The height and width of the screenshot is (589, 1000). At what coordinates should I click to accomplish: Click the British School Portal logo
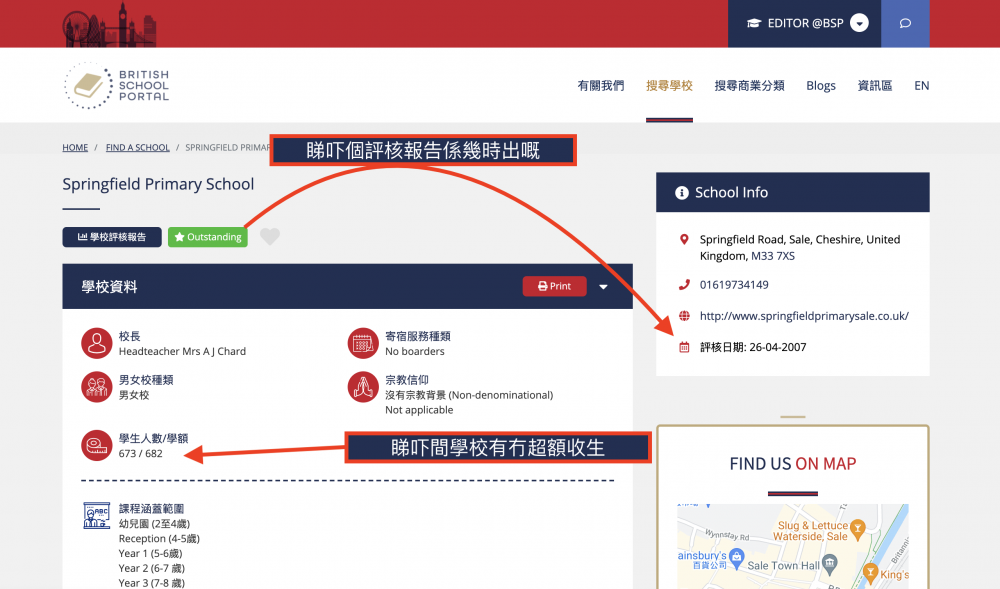point(117,85)
